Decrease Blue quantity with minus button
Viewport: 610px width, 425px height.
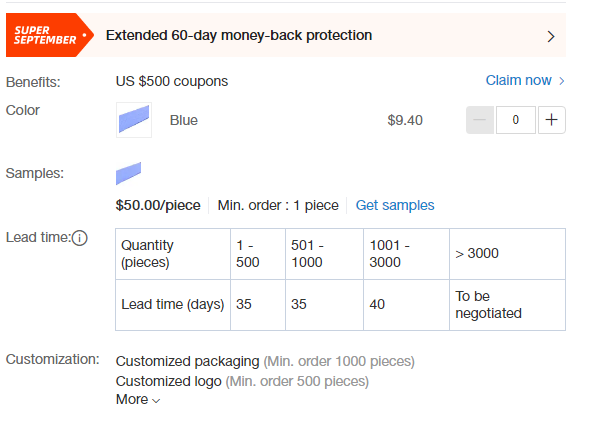click(x=480, y=120)
